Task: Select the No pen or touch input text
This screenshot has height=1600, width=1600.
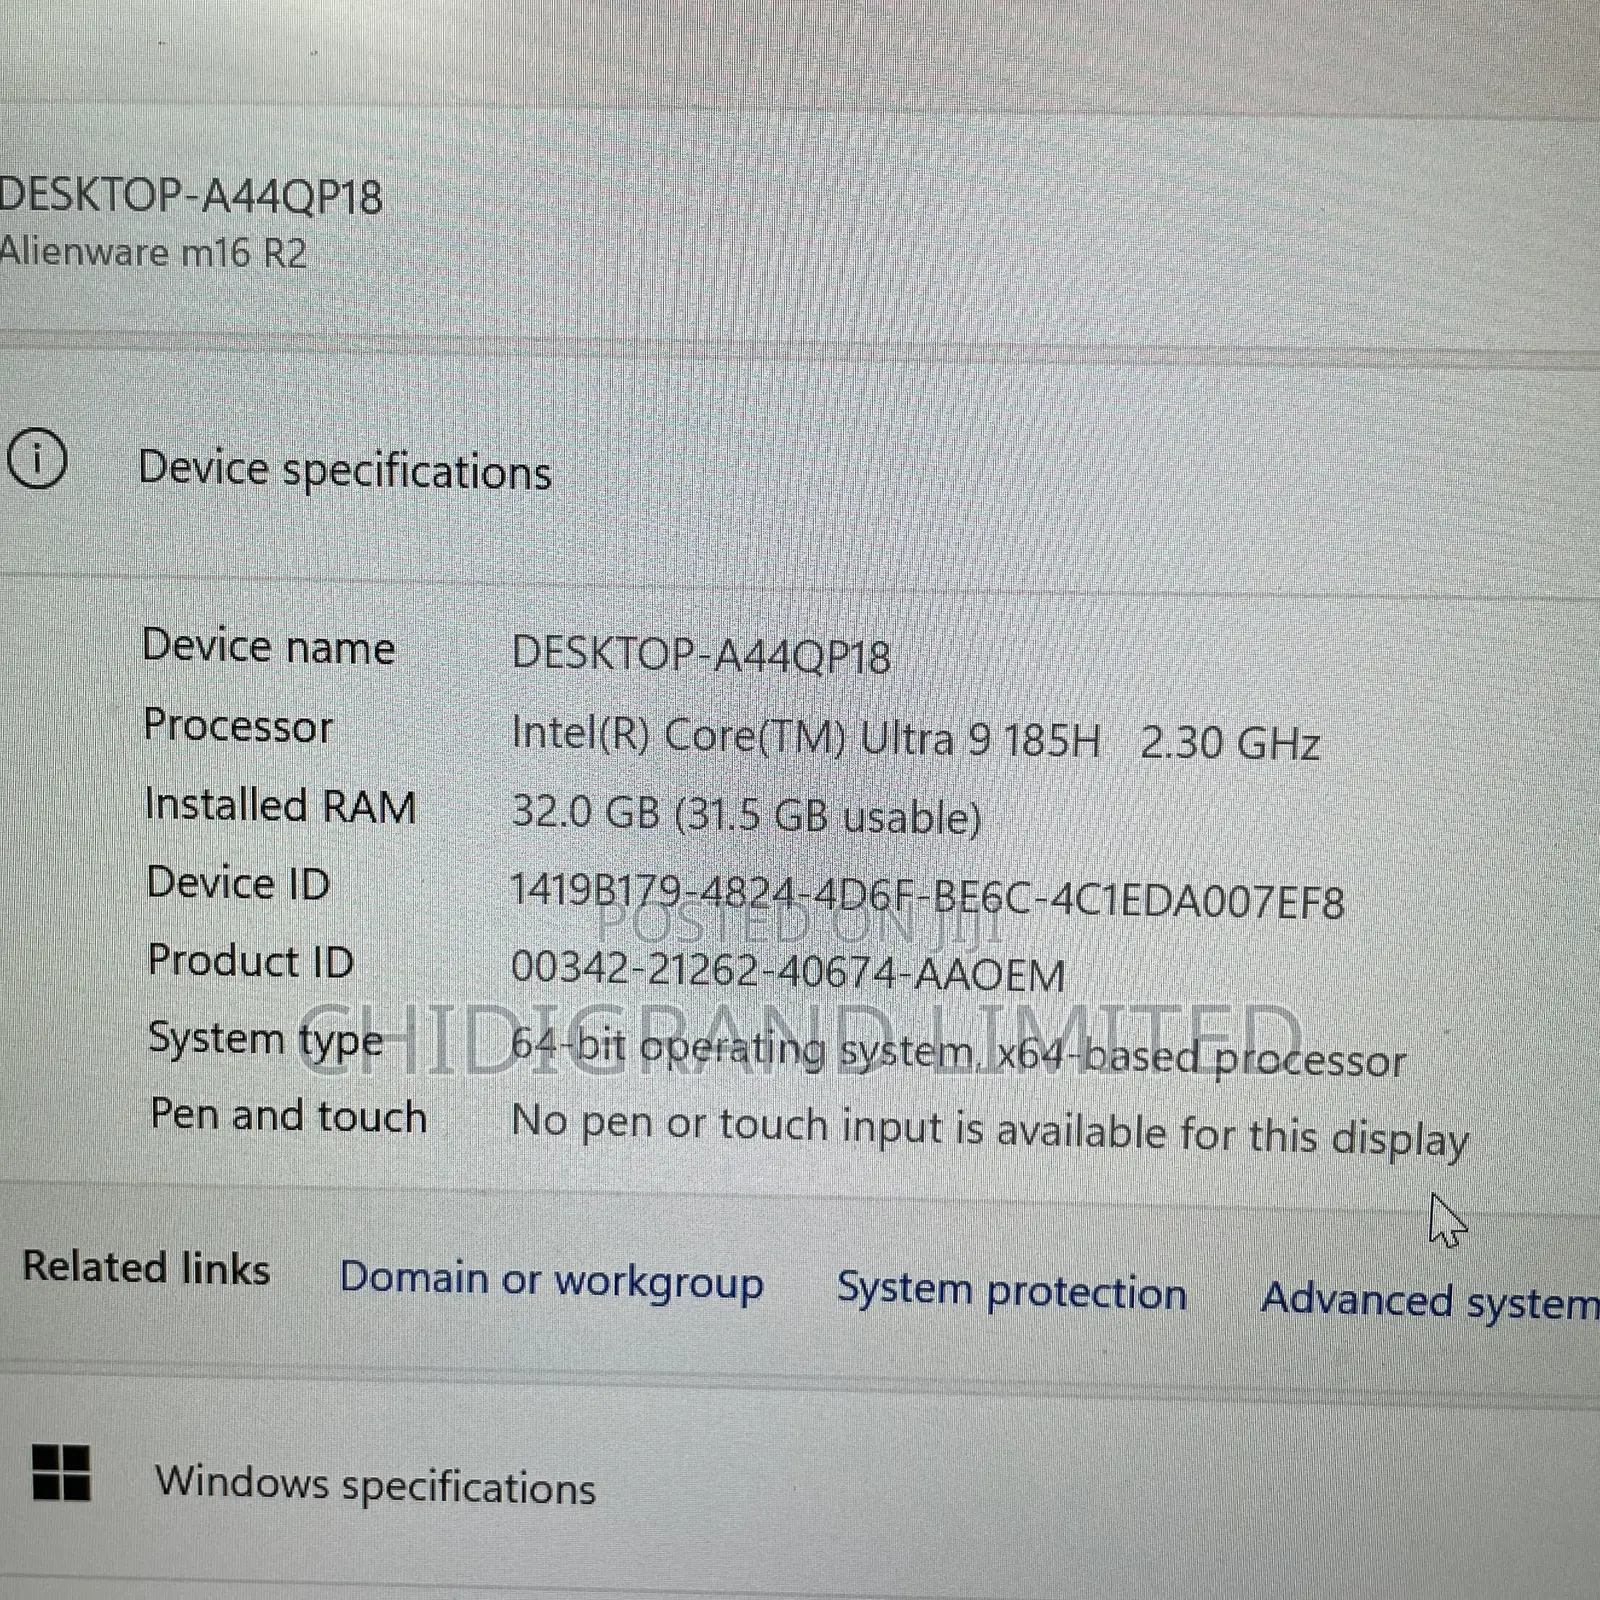Action: (990, 1131)
